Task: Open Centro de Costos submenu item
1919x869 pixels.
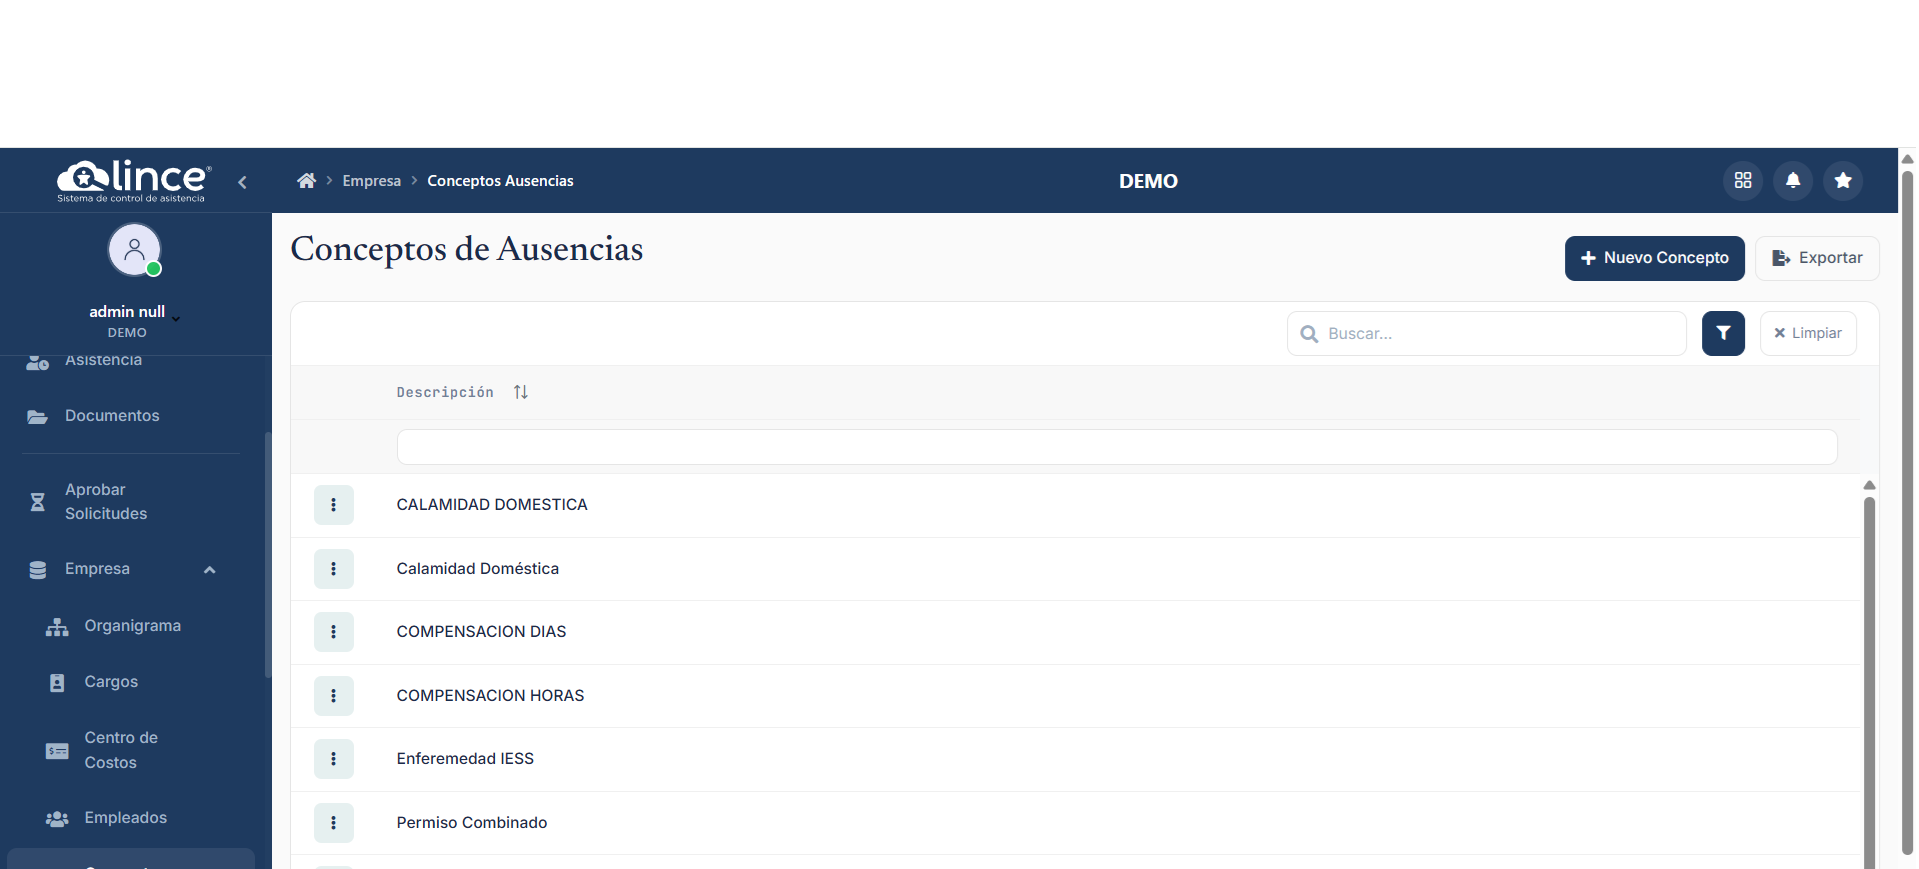Action: coord(121,750)
